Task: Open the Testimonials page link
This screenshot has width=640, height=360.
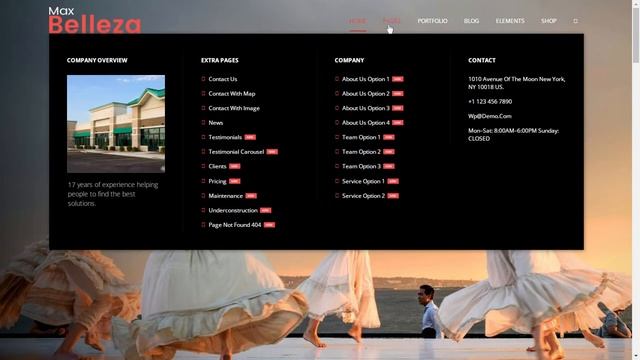Action: (x=225, y=137)
